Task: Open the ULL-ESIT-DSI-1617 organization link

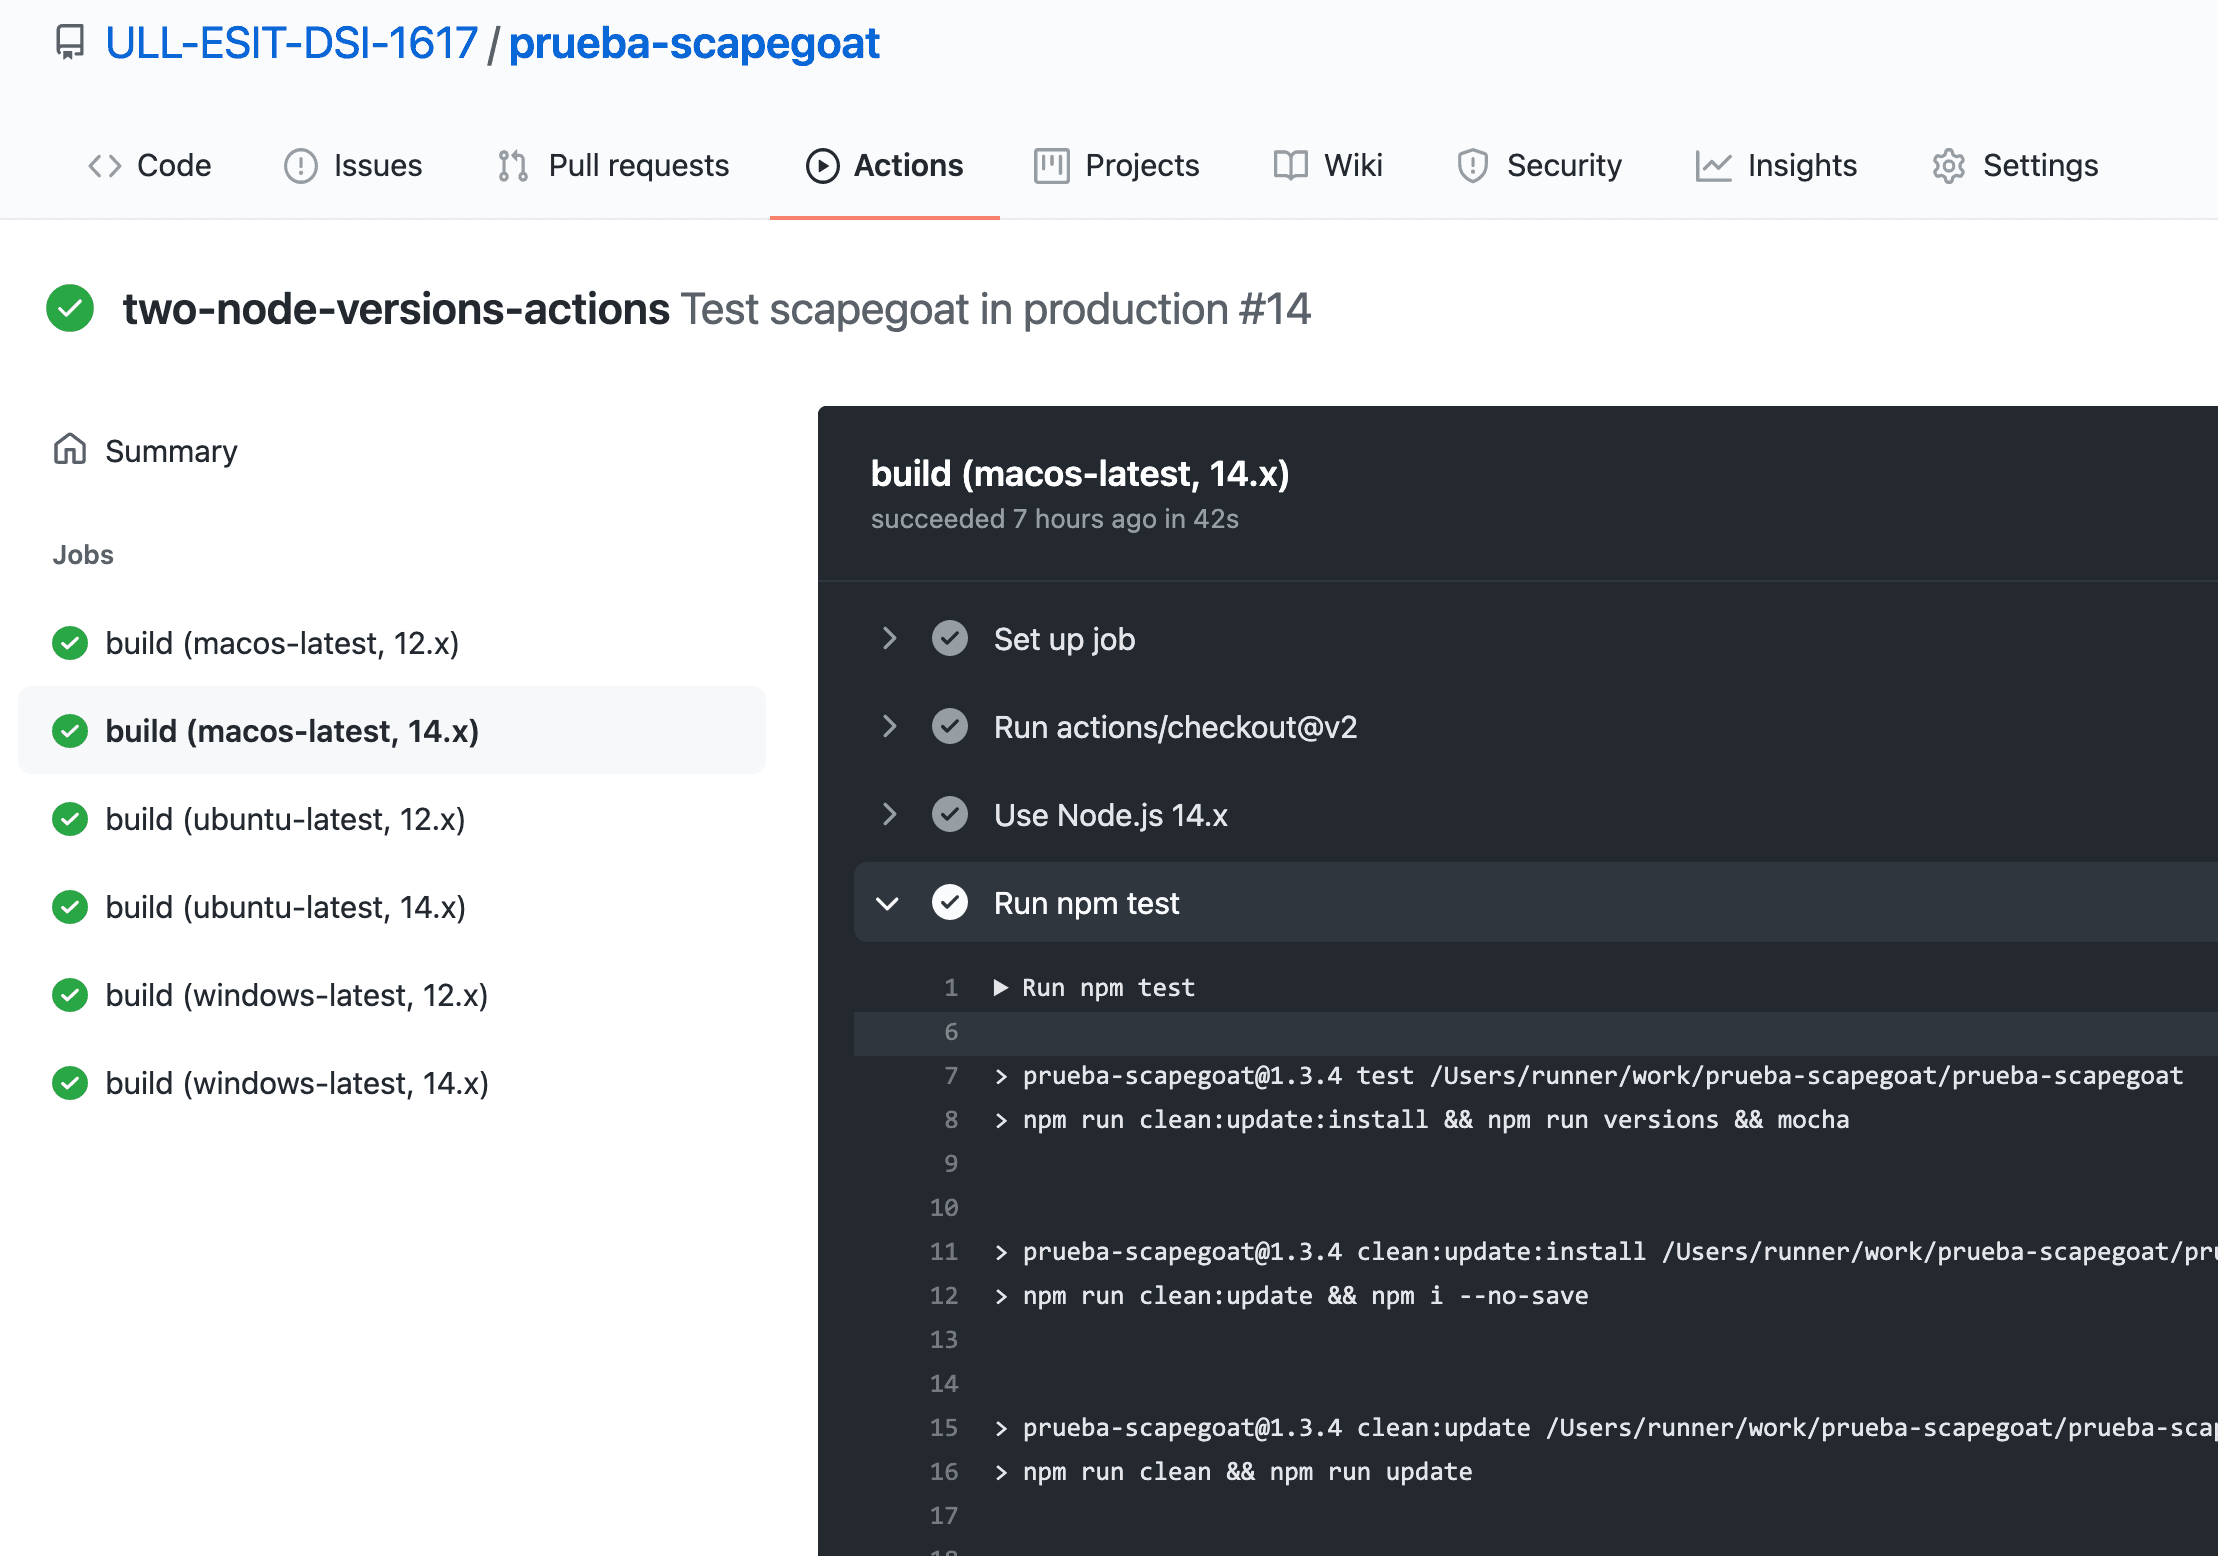Action: (x=291, y=43)
